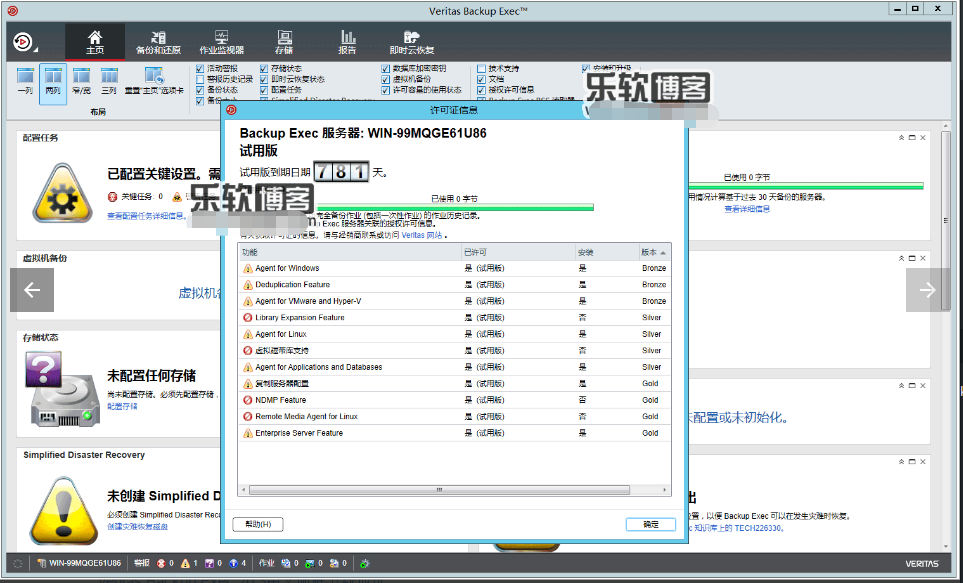The width and height of the screenshot is (963, 583).
Task: Click the red prohibited icon beside Remote Media Agent for Linux
Action: (248, 417)
